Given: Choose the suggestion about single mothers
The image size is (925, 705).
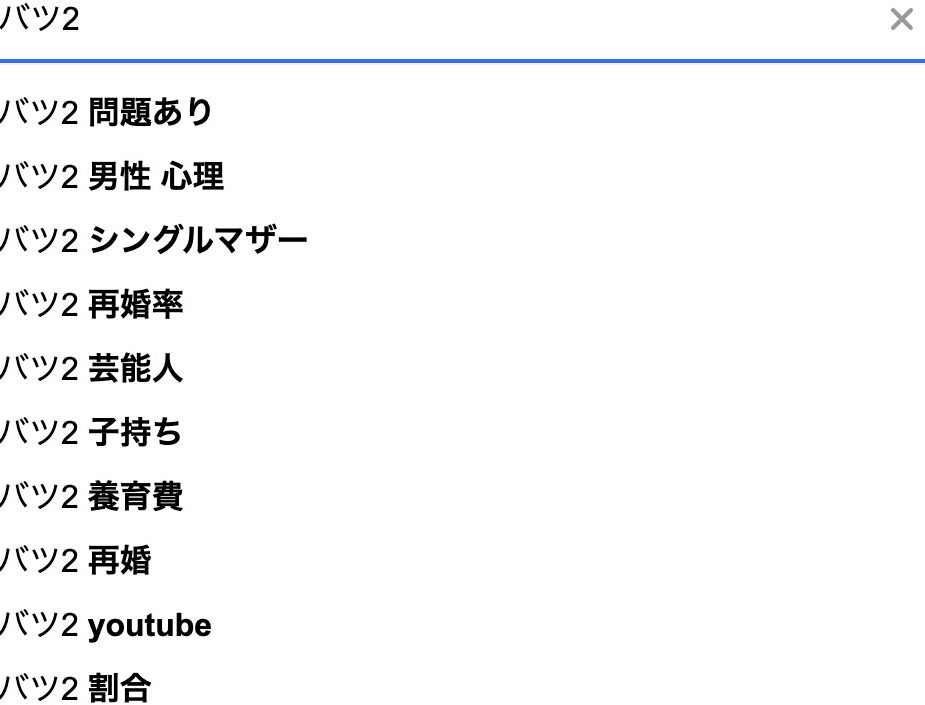Looking at the screenshot, I should click(153, 241).
